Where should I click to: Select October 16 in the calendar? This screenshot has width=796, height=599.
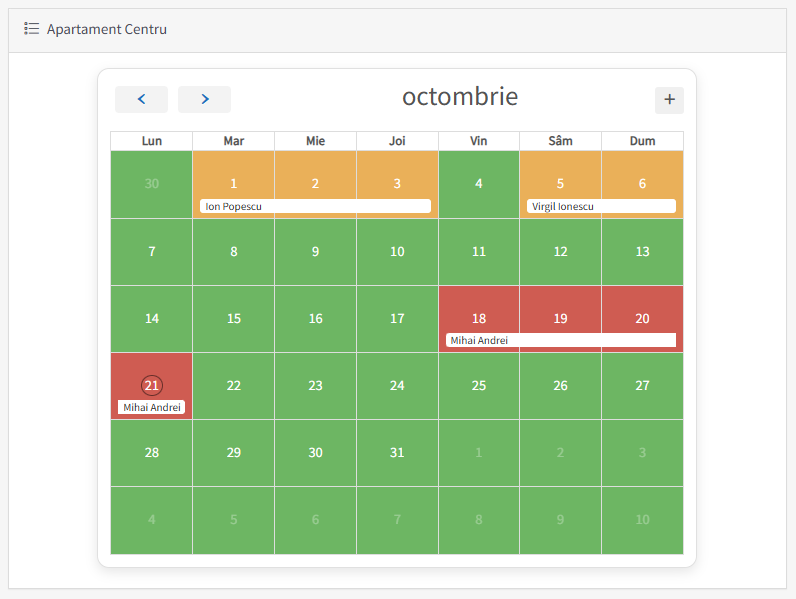tap(315, 319)
